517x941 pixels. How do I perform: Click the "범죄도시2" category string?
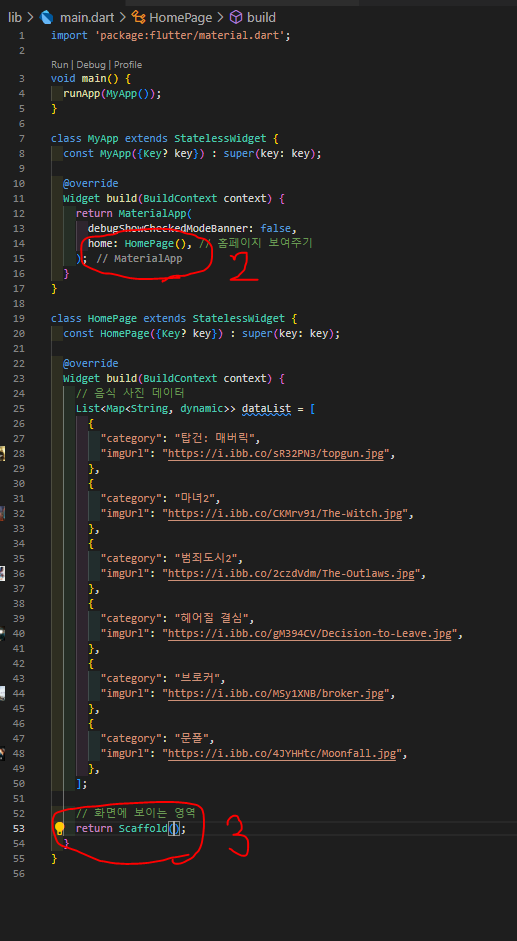point(210,558)
